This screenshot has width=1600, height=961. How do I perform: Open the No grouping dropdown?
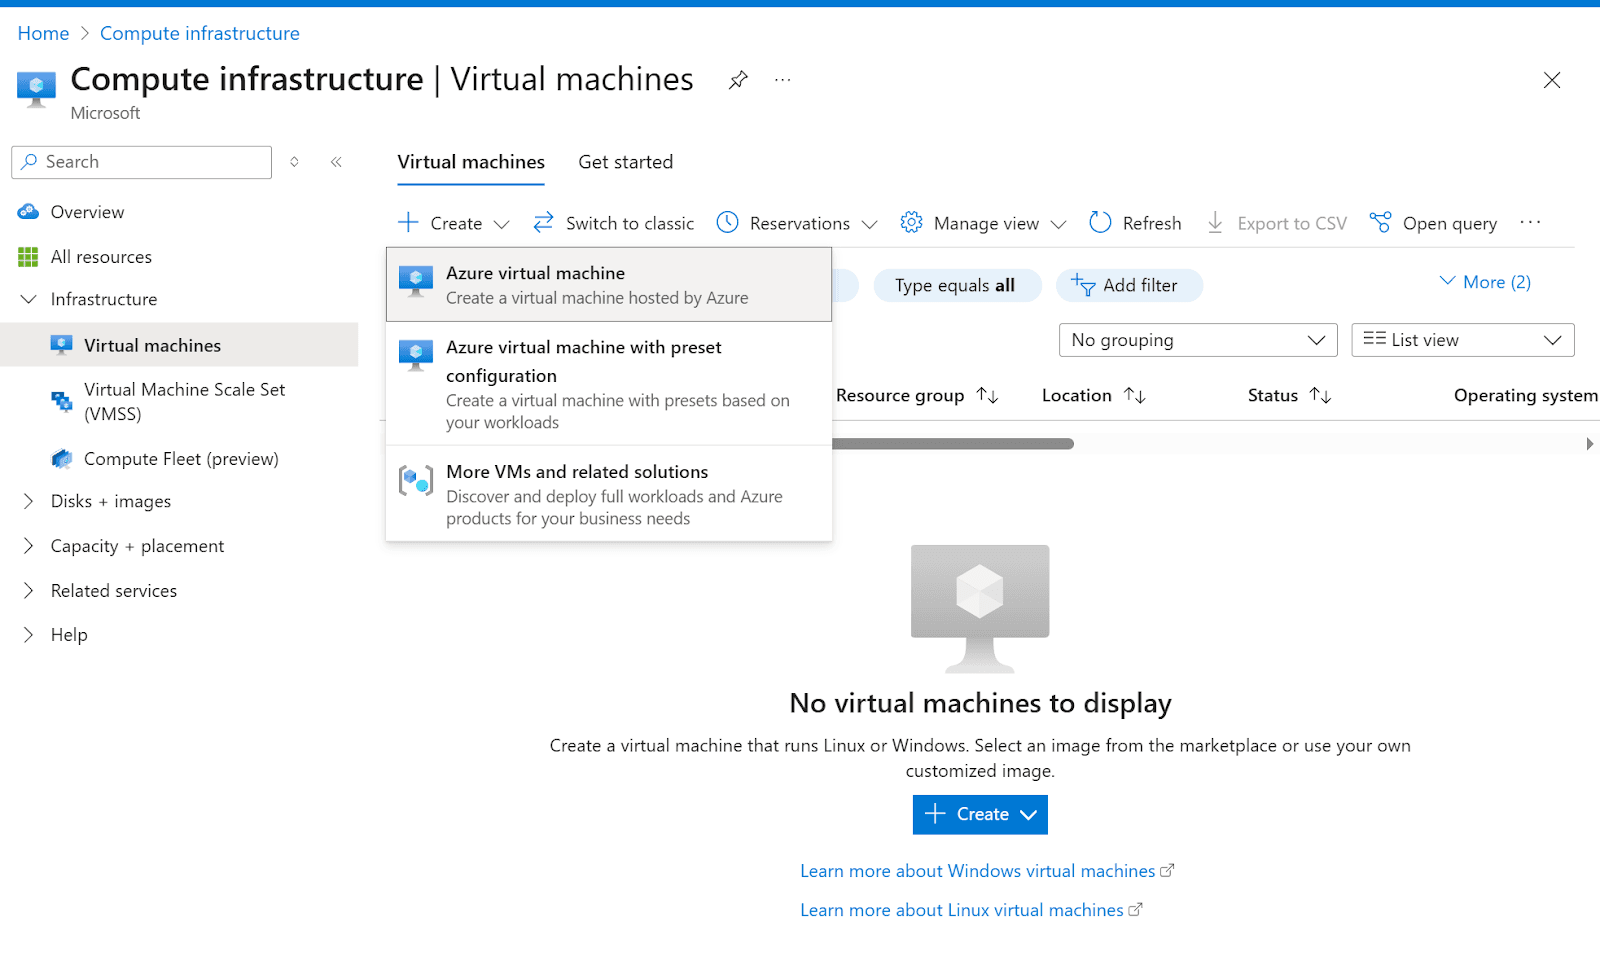click(1196, 339)
